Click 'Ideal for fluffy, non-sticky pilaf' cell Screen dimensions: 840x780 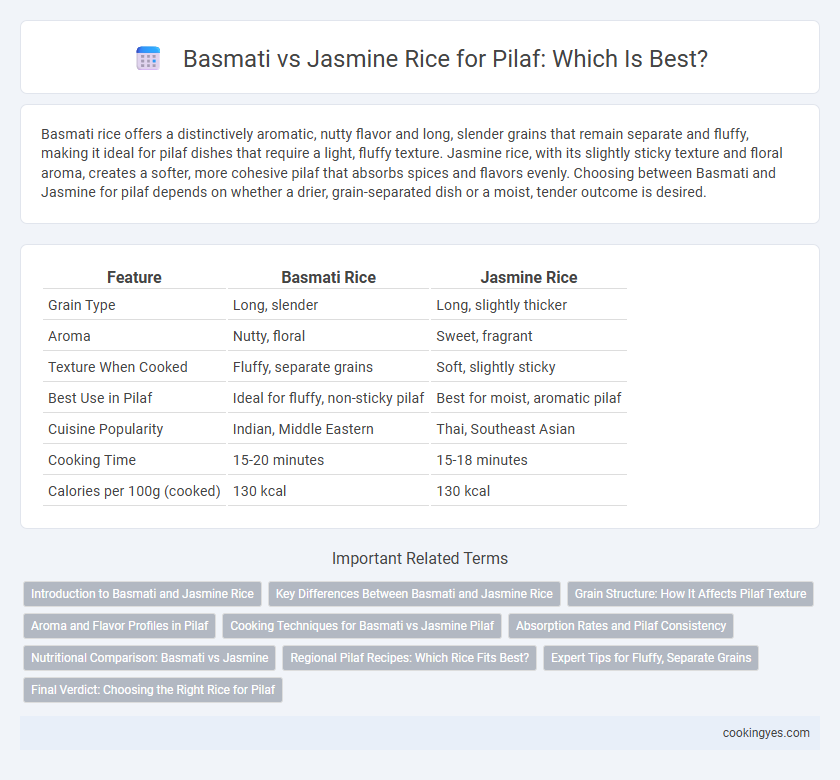tap(328, 398)
